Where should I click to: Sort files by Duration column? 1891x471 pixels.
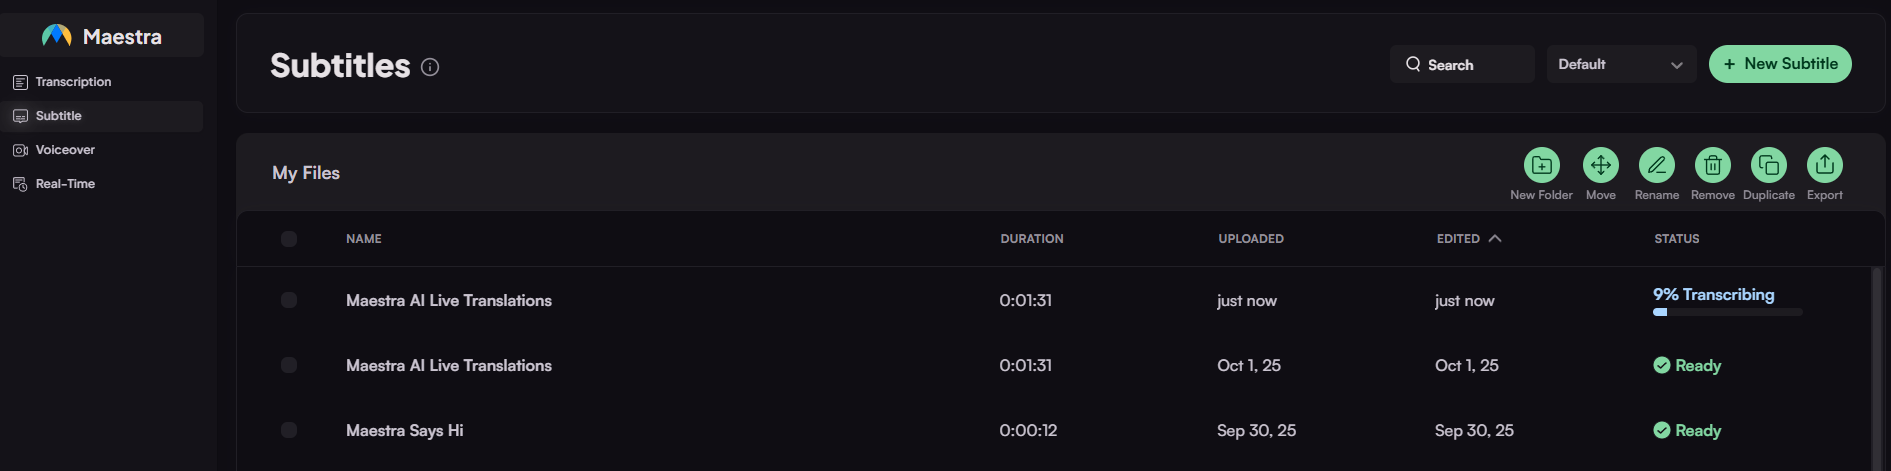tap(1031, 239)
